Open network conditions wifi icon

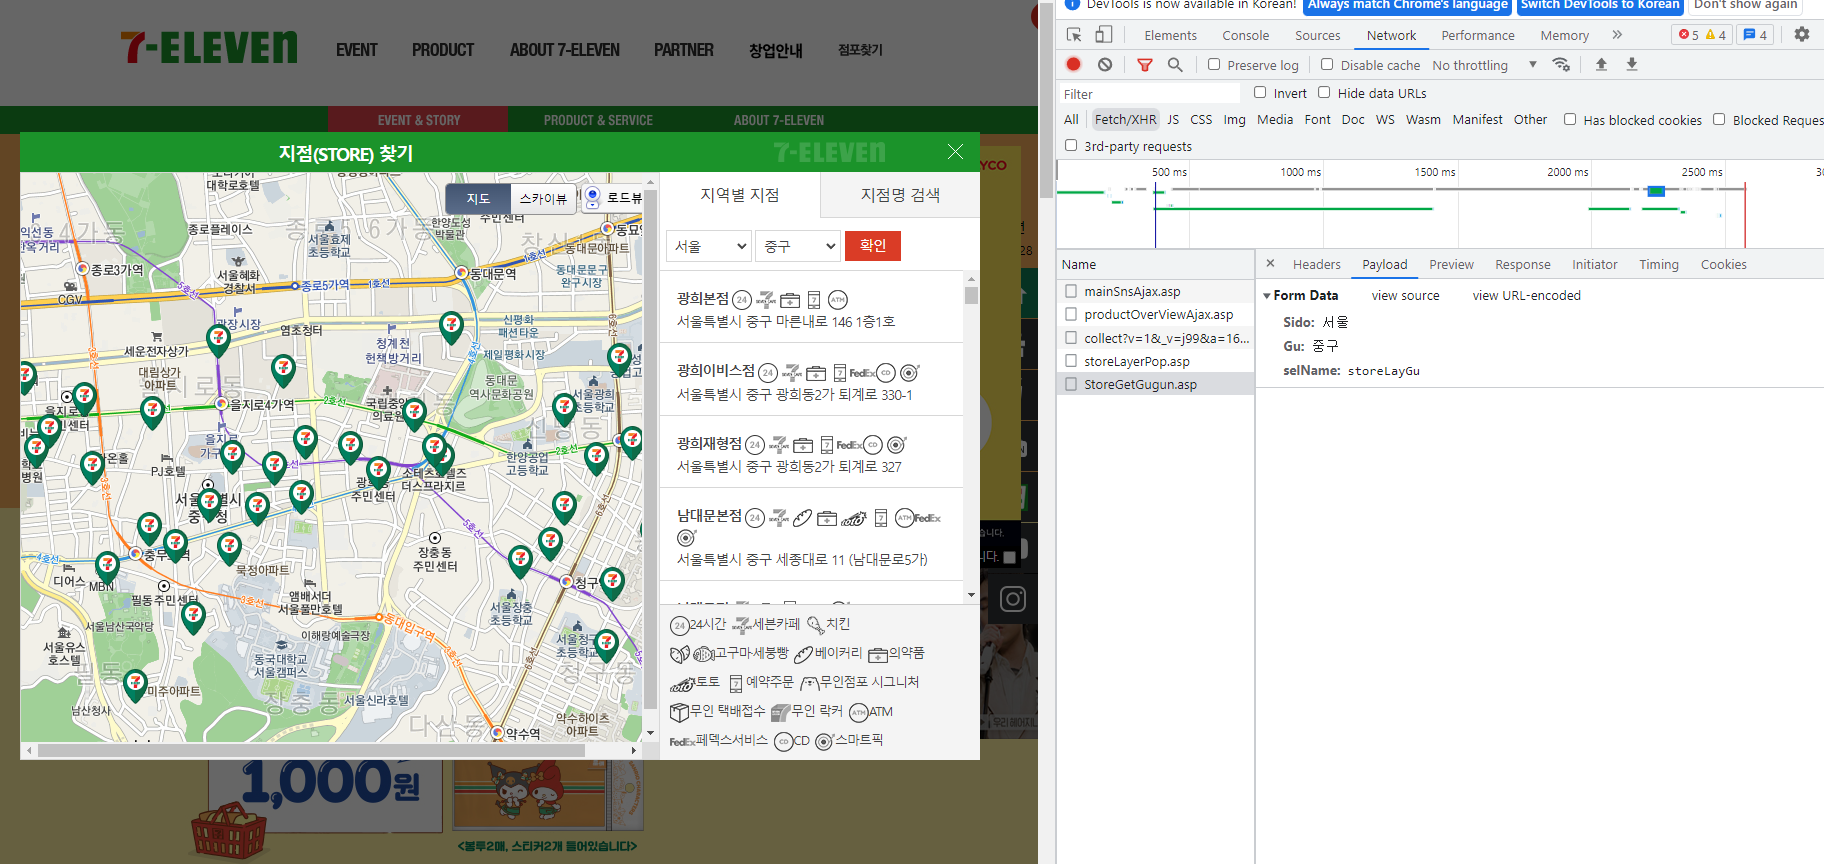[x=1561, y=64]
